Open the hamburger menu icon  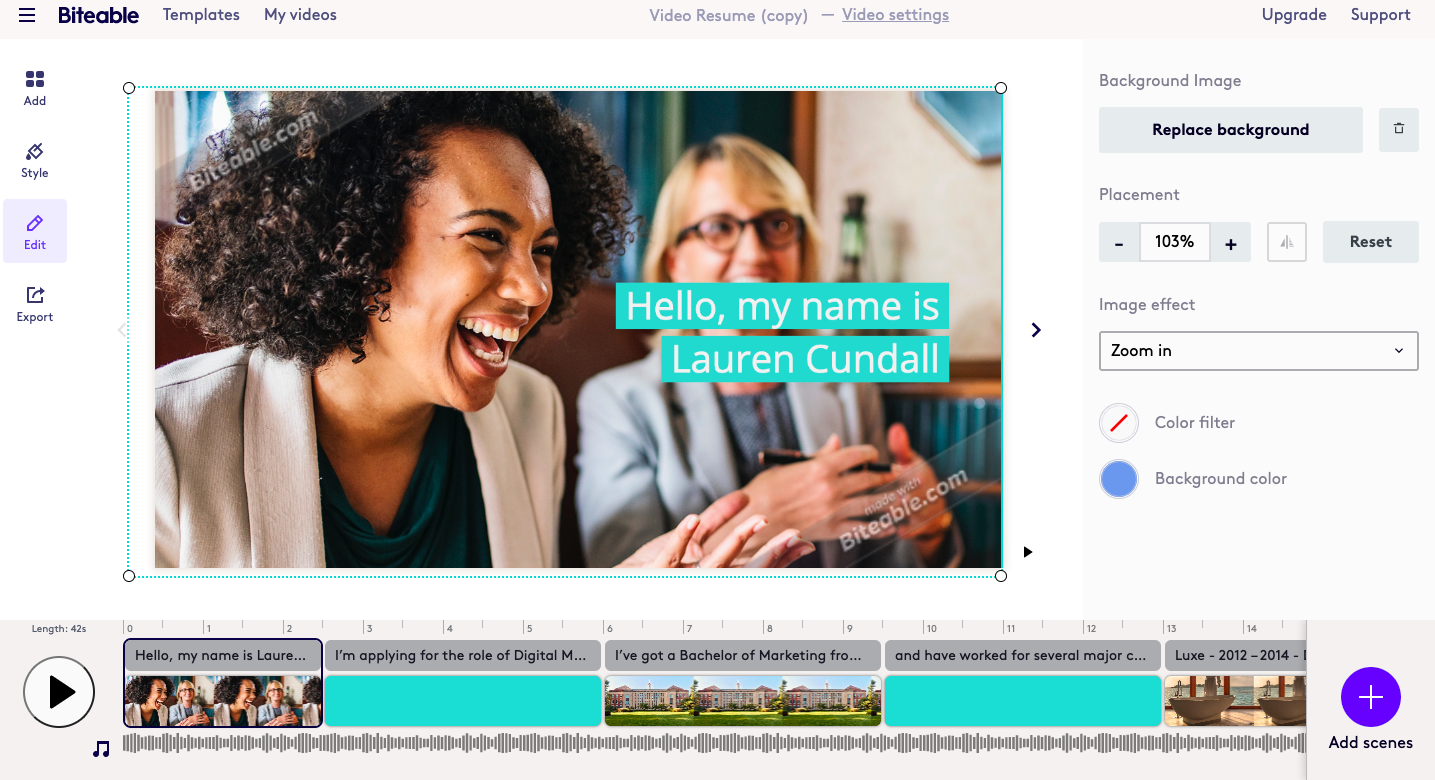[27, 15]
